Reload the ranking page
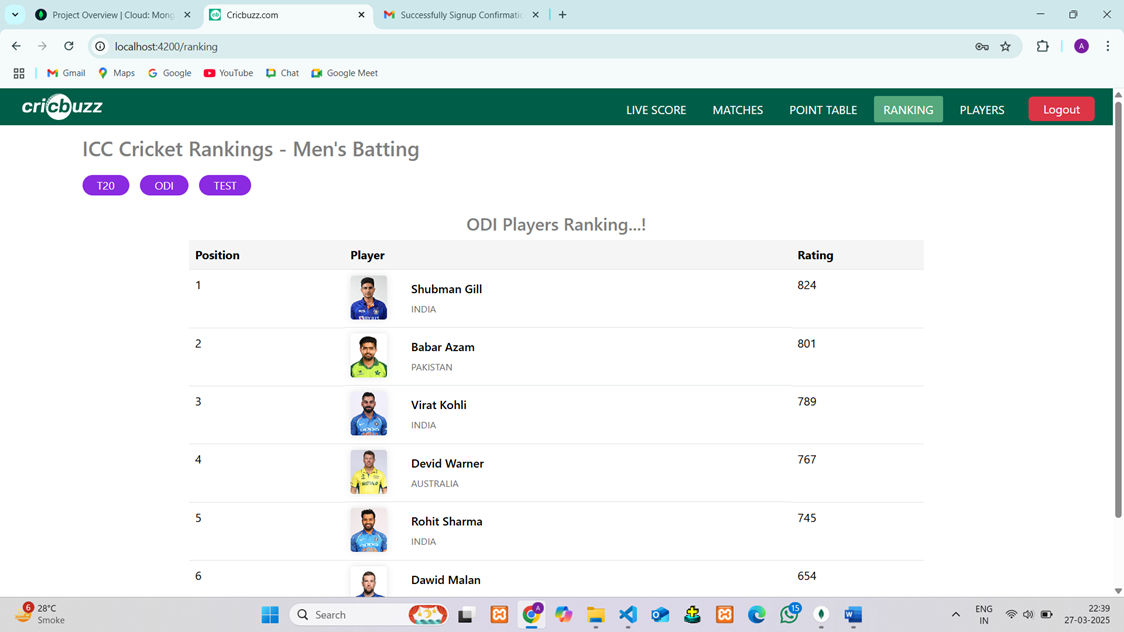 tap(68, 46)
